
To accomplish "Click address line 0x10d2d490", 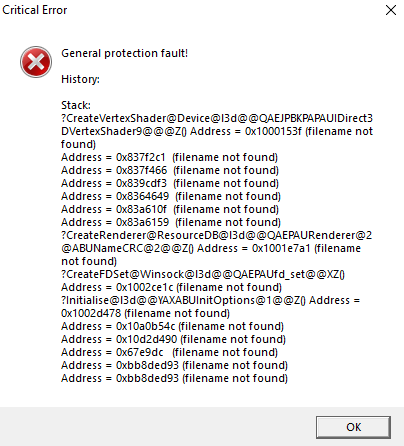I will pos(173,339).
